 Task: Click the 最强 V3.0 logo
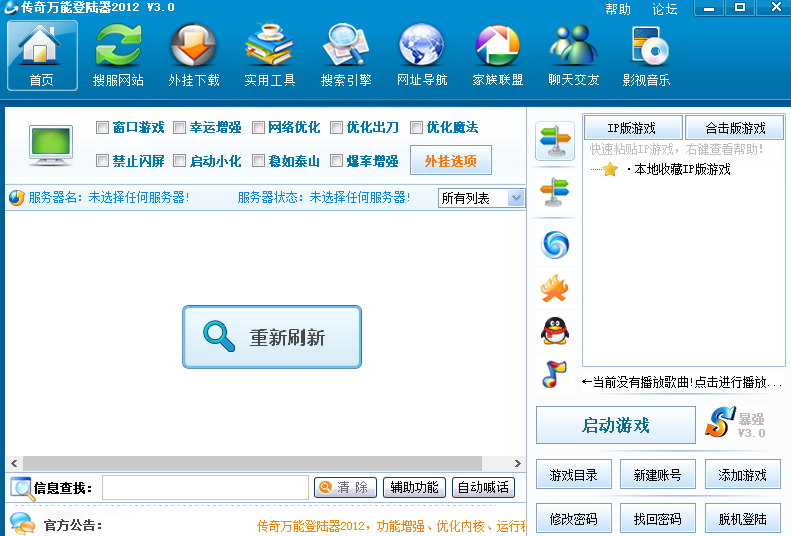pos(736,422)
